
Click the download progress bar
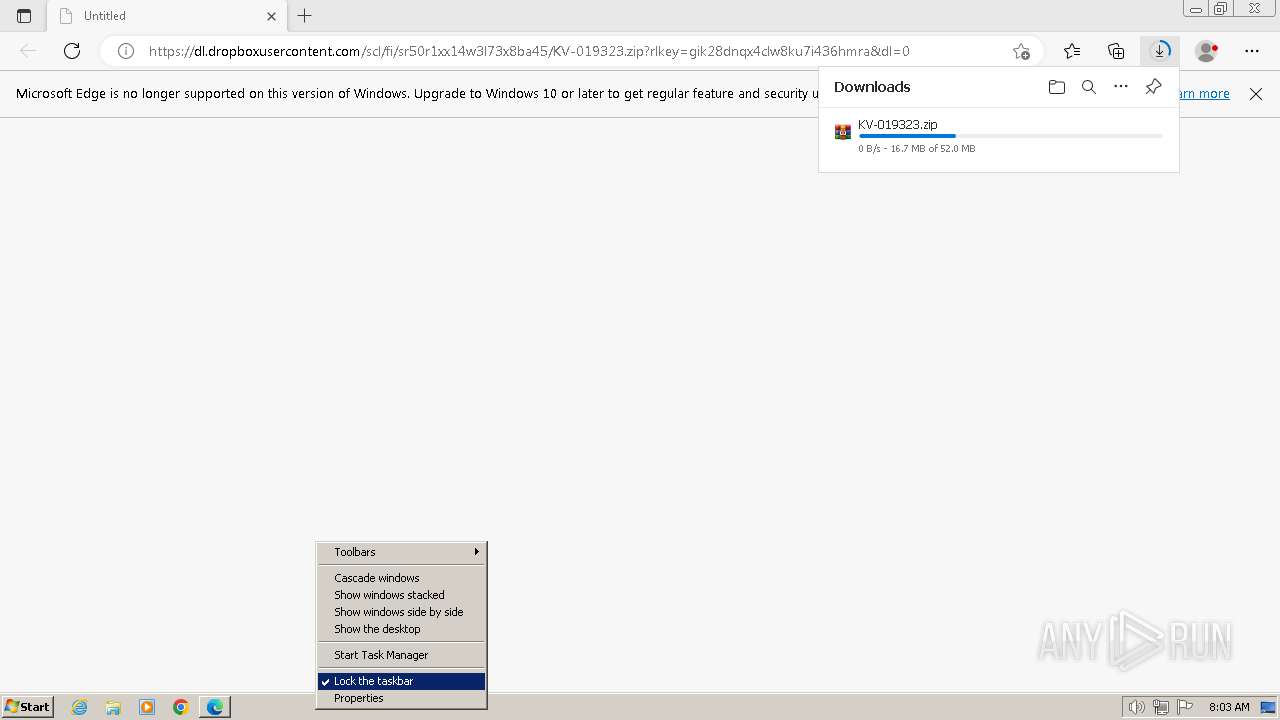(1010, 136)
